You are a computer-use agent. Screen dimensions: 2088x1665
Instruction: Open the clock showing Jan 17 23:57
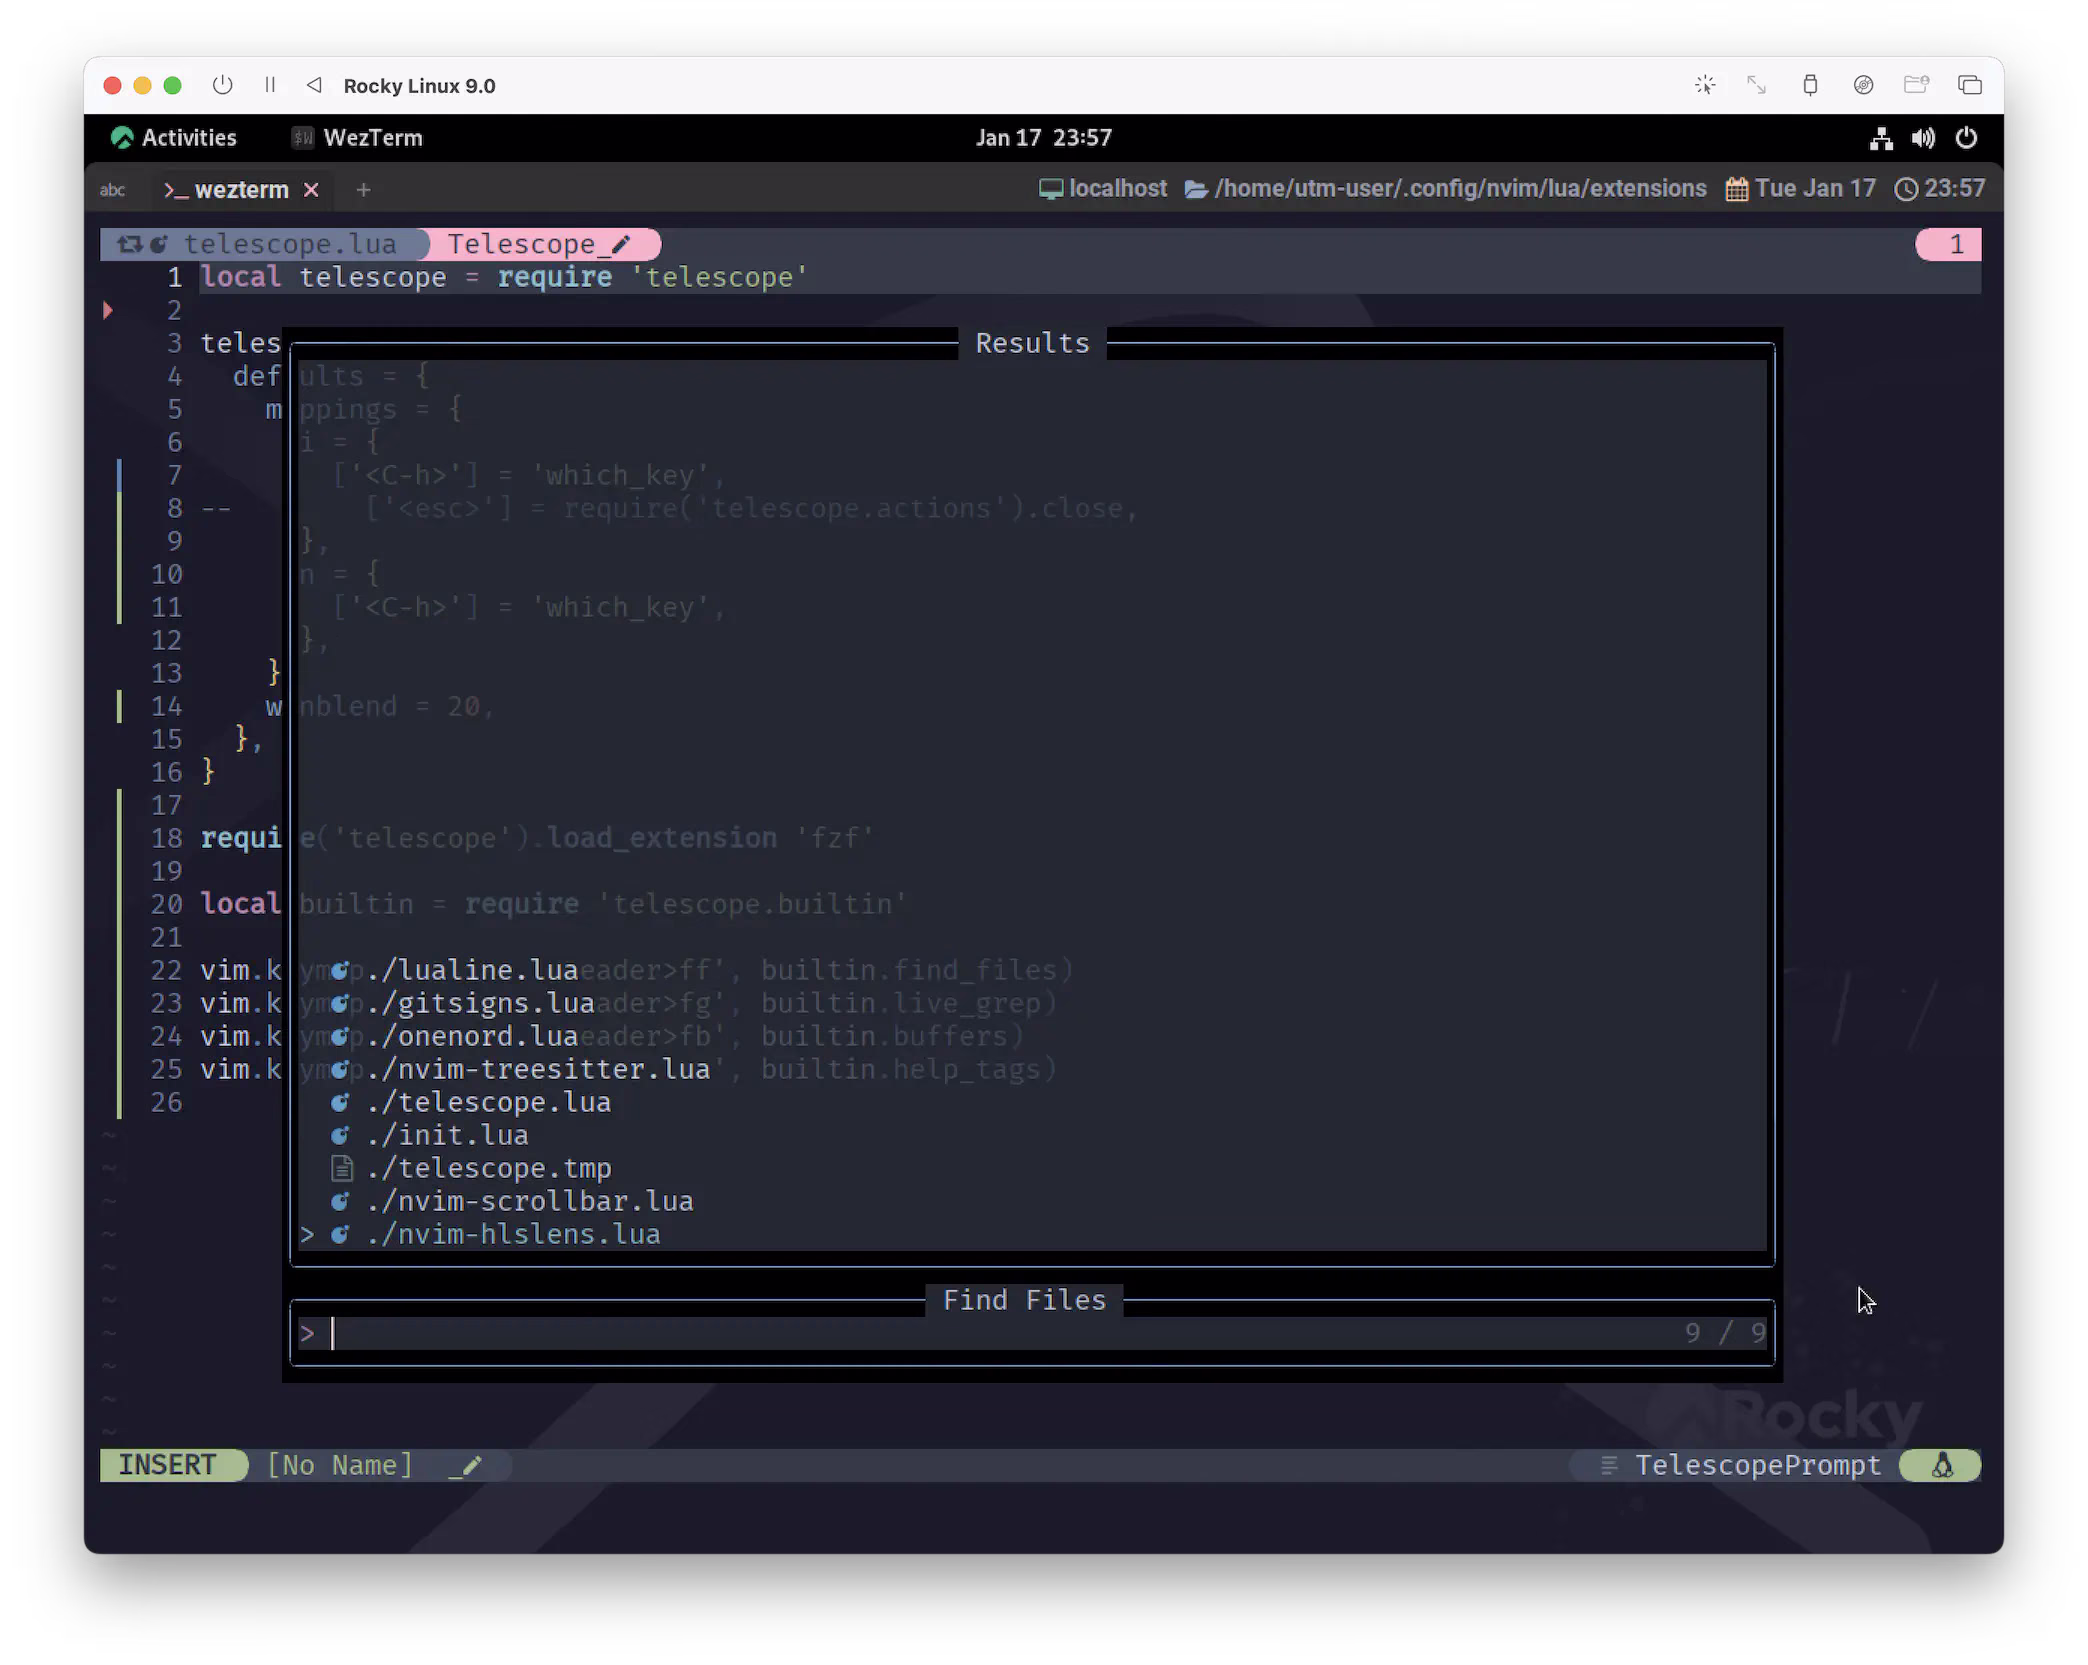(x=1044, y=138)
